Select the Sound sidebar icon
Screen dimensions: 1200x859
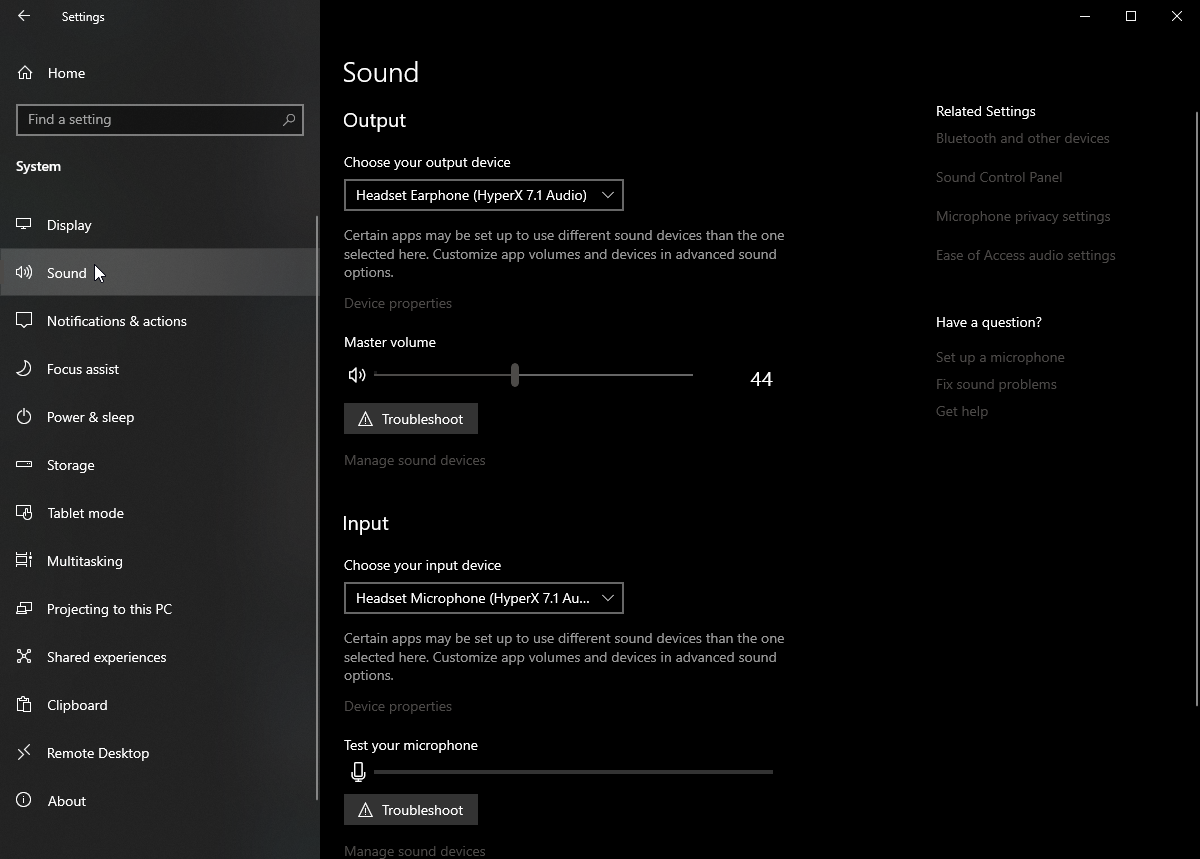(x=23, y=272)
